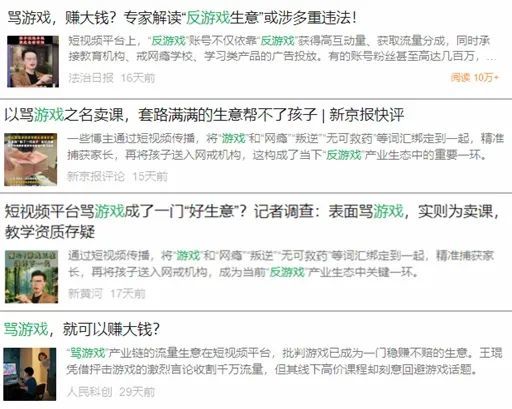This screenshot has height=409, width=512.
Task: Click the fourth article's child-at-computer thumbnail
Action: (x=30, y=374)
